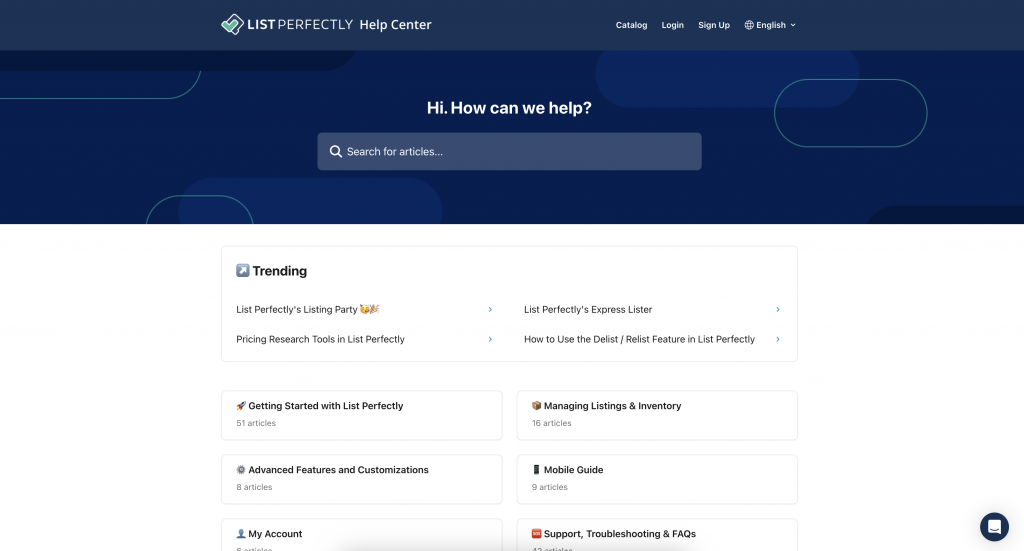Click the Help Center header title
This screenshot has height=551, width=1024.
(396, 25)
